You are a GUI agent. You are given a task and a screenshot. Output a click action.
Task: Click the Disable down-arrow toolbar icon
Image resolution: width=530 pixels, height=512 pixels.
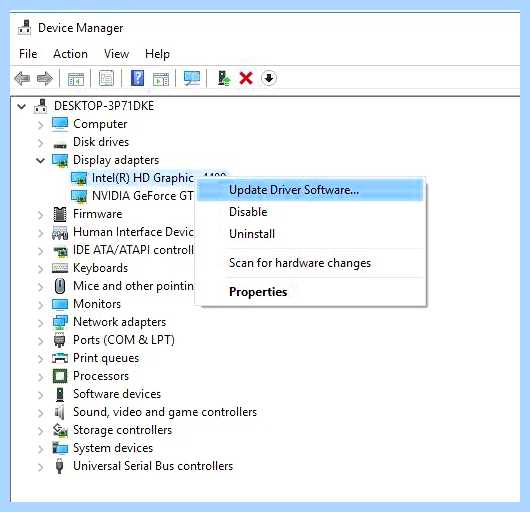click(x=269, y=78)
